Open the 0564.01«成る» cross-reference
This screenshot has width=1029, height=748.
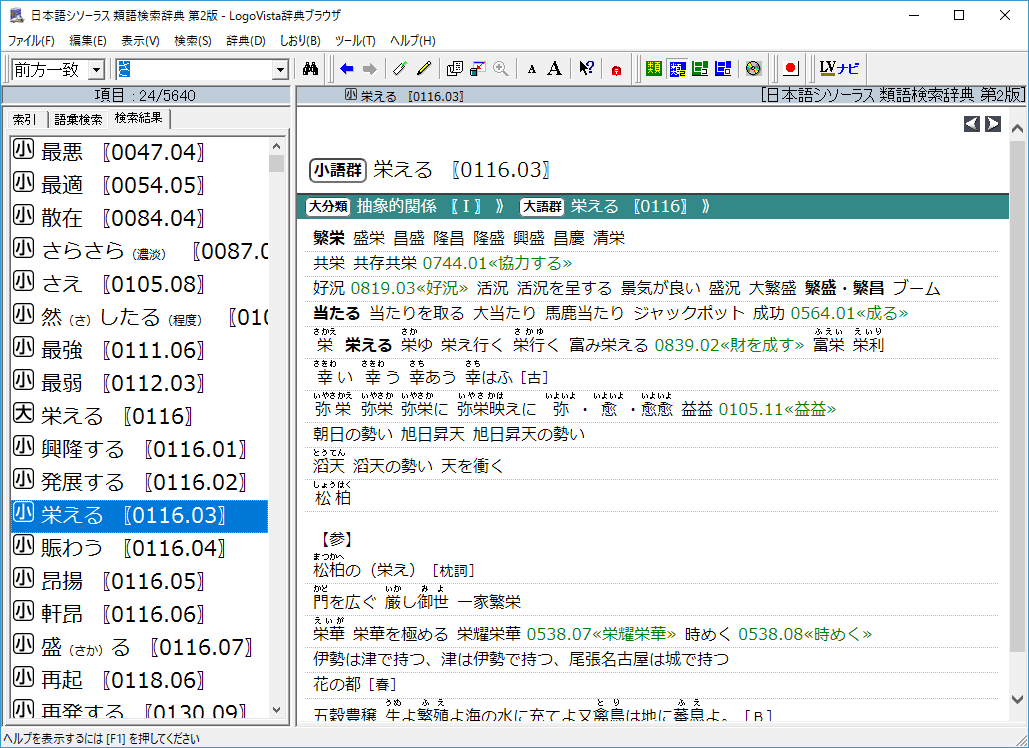(x=849, y=313)
